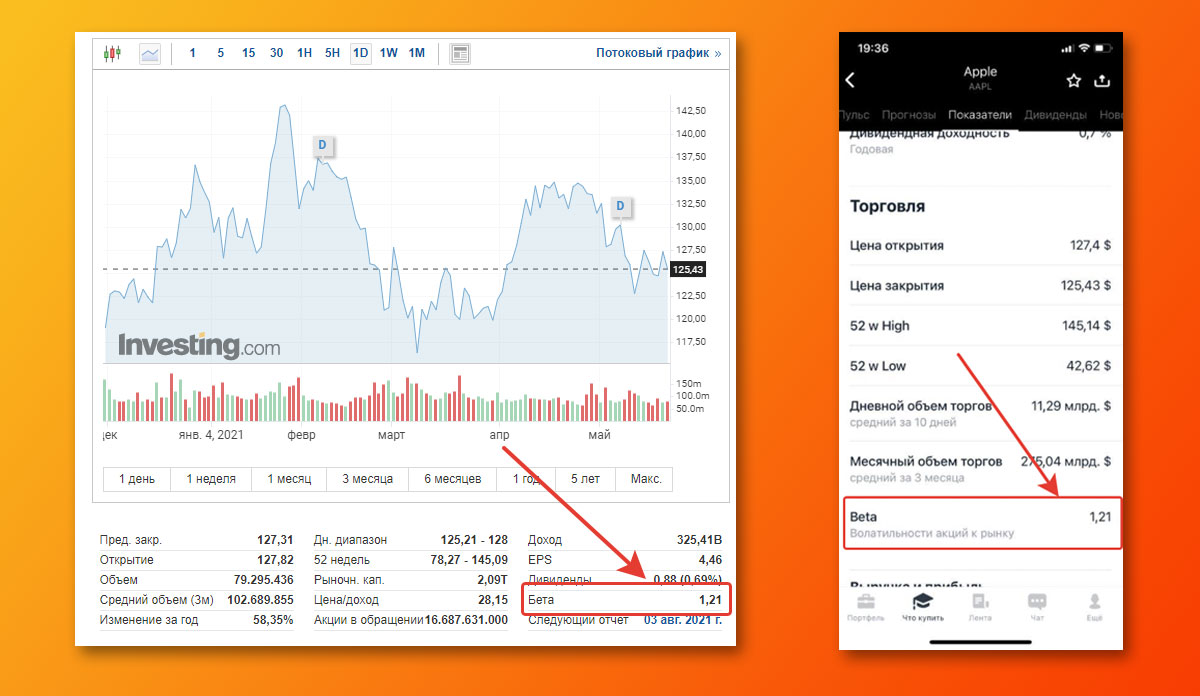Click the February dividend D marker

point(322,146)
